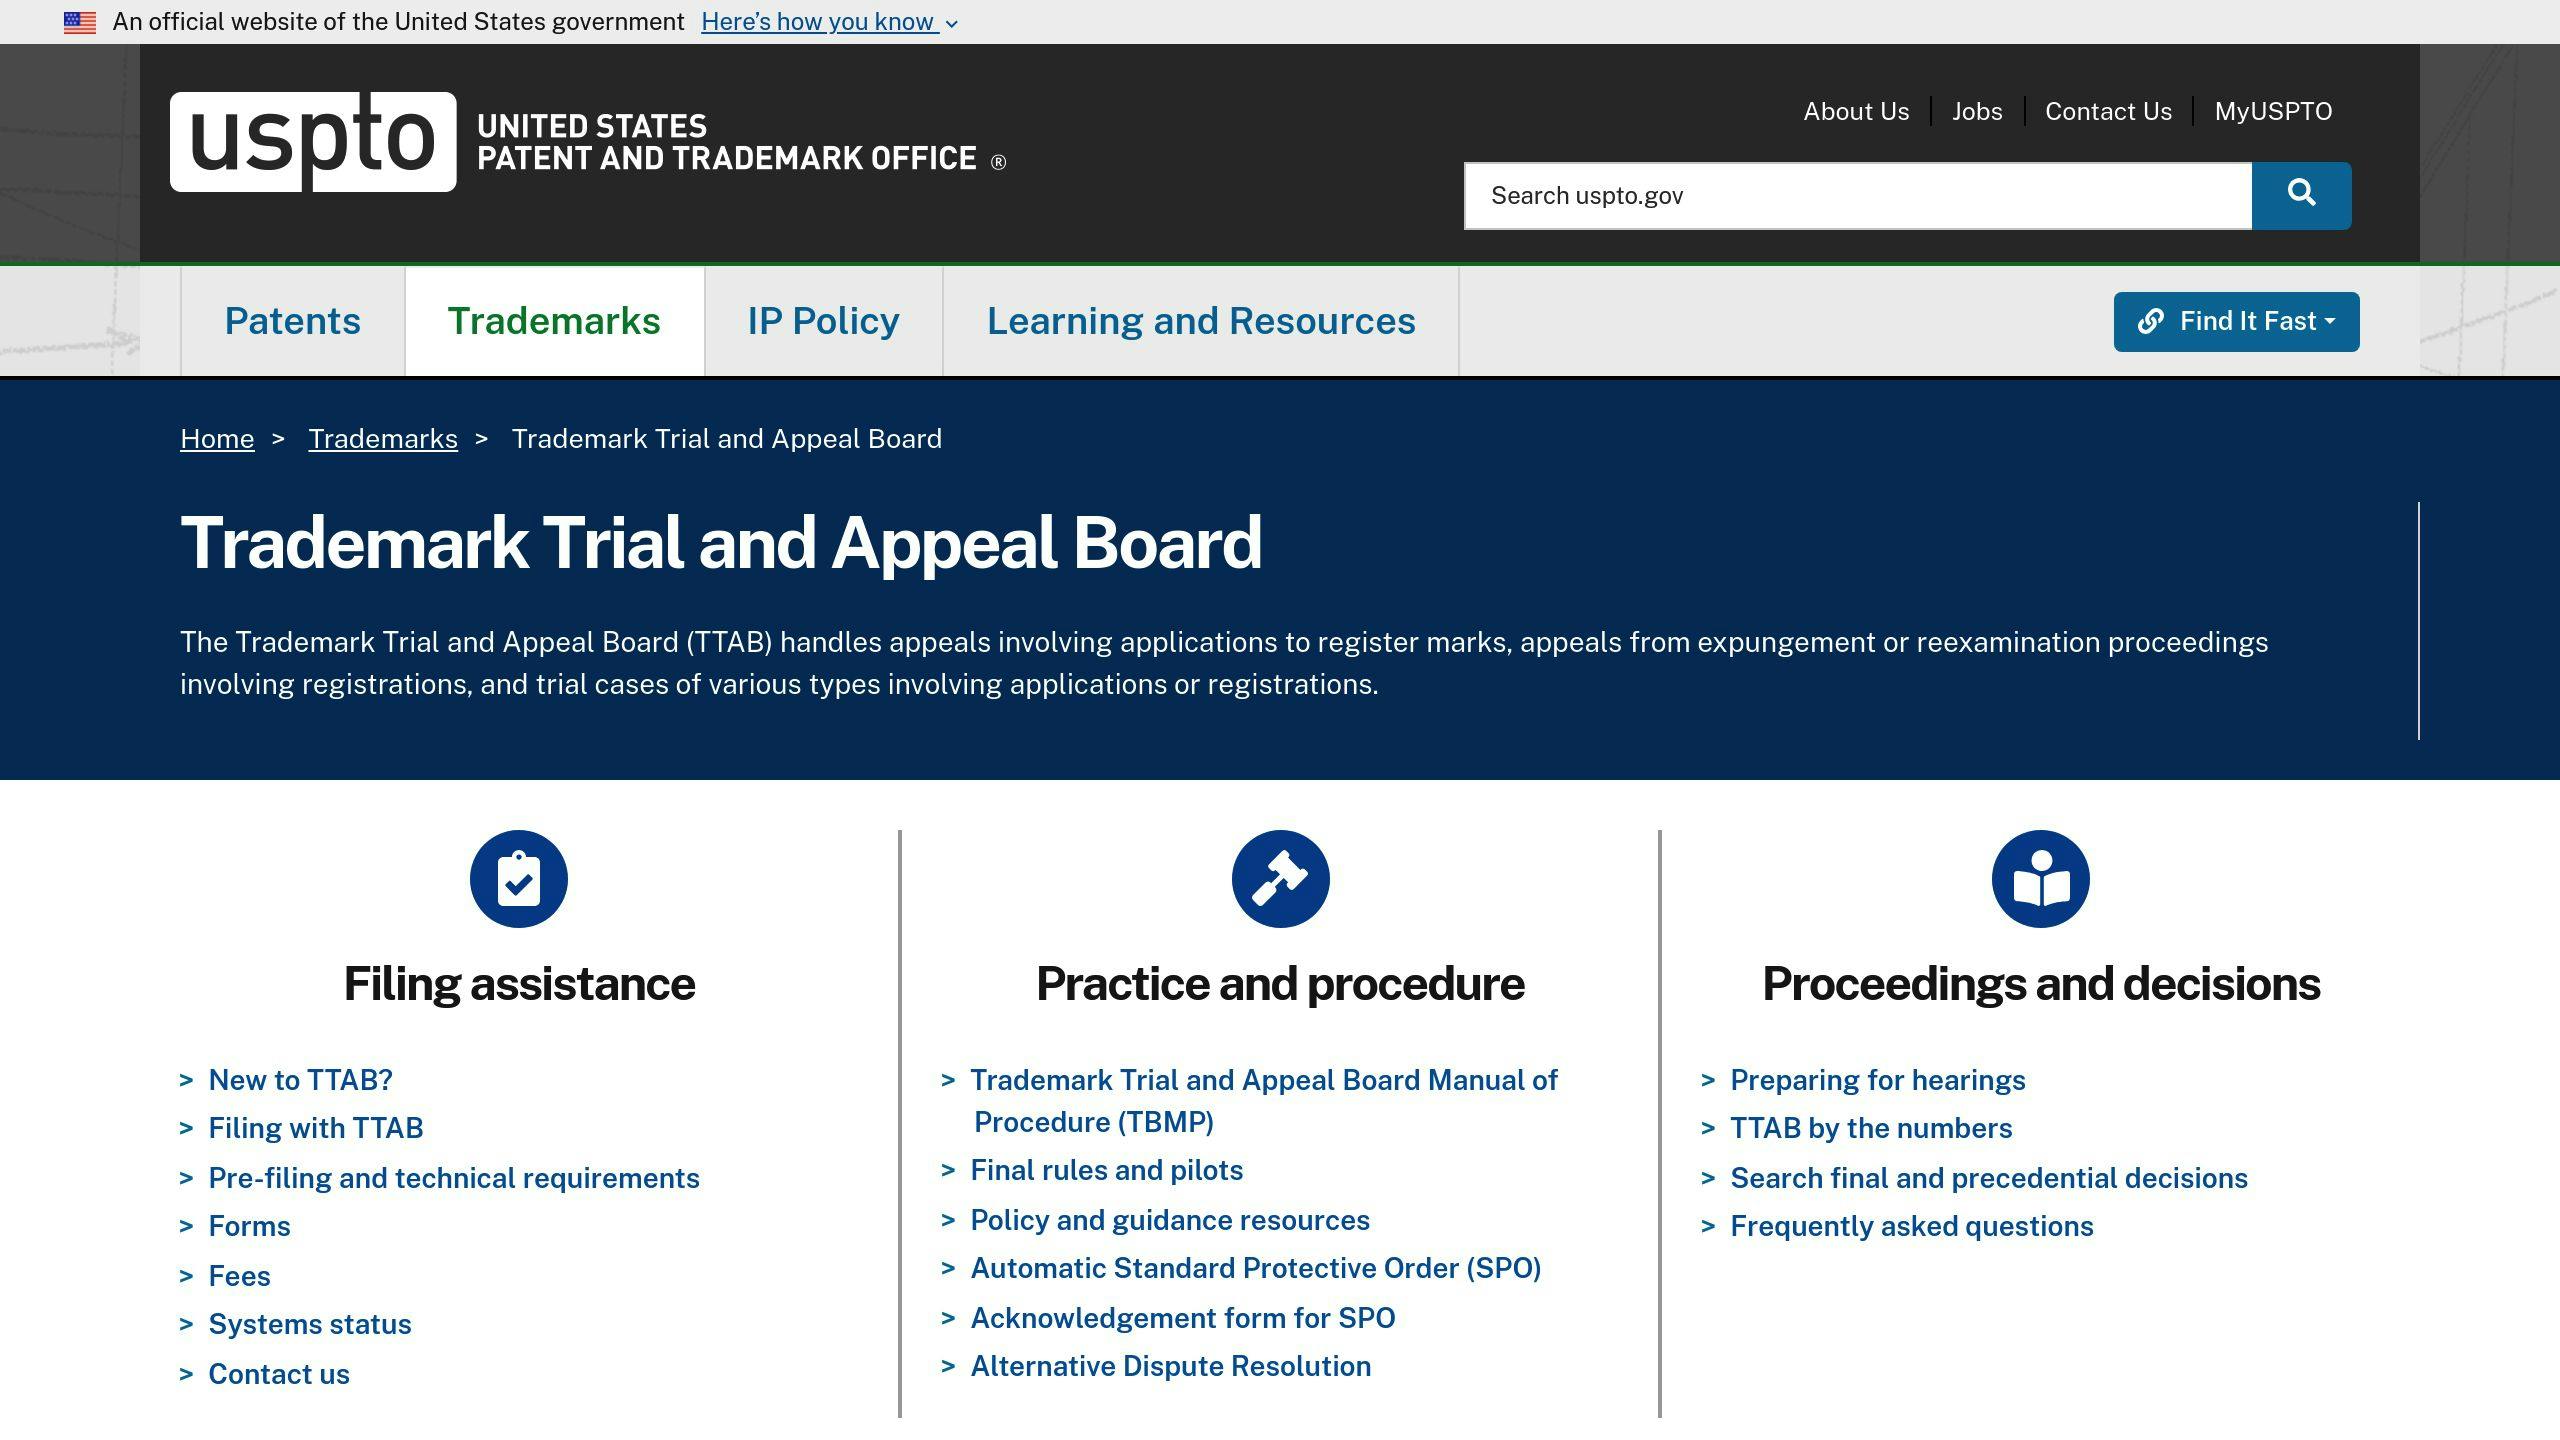Image resolution: width=2560 pixels, height=1440 pixels.
Task: Open the Find It Fast dropdown
Action: [2236, 322]
